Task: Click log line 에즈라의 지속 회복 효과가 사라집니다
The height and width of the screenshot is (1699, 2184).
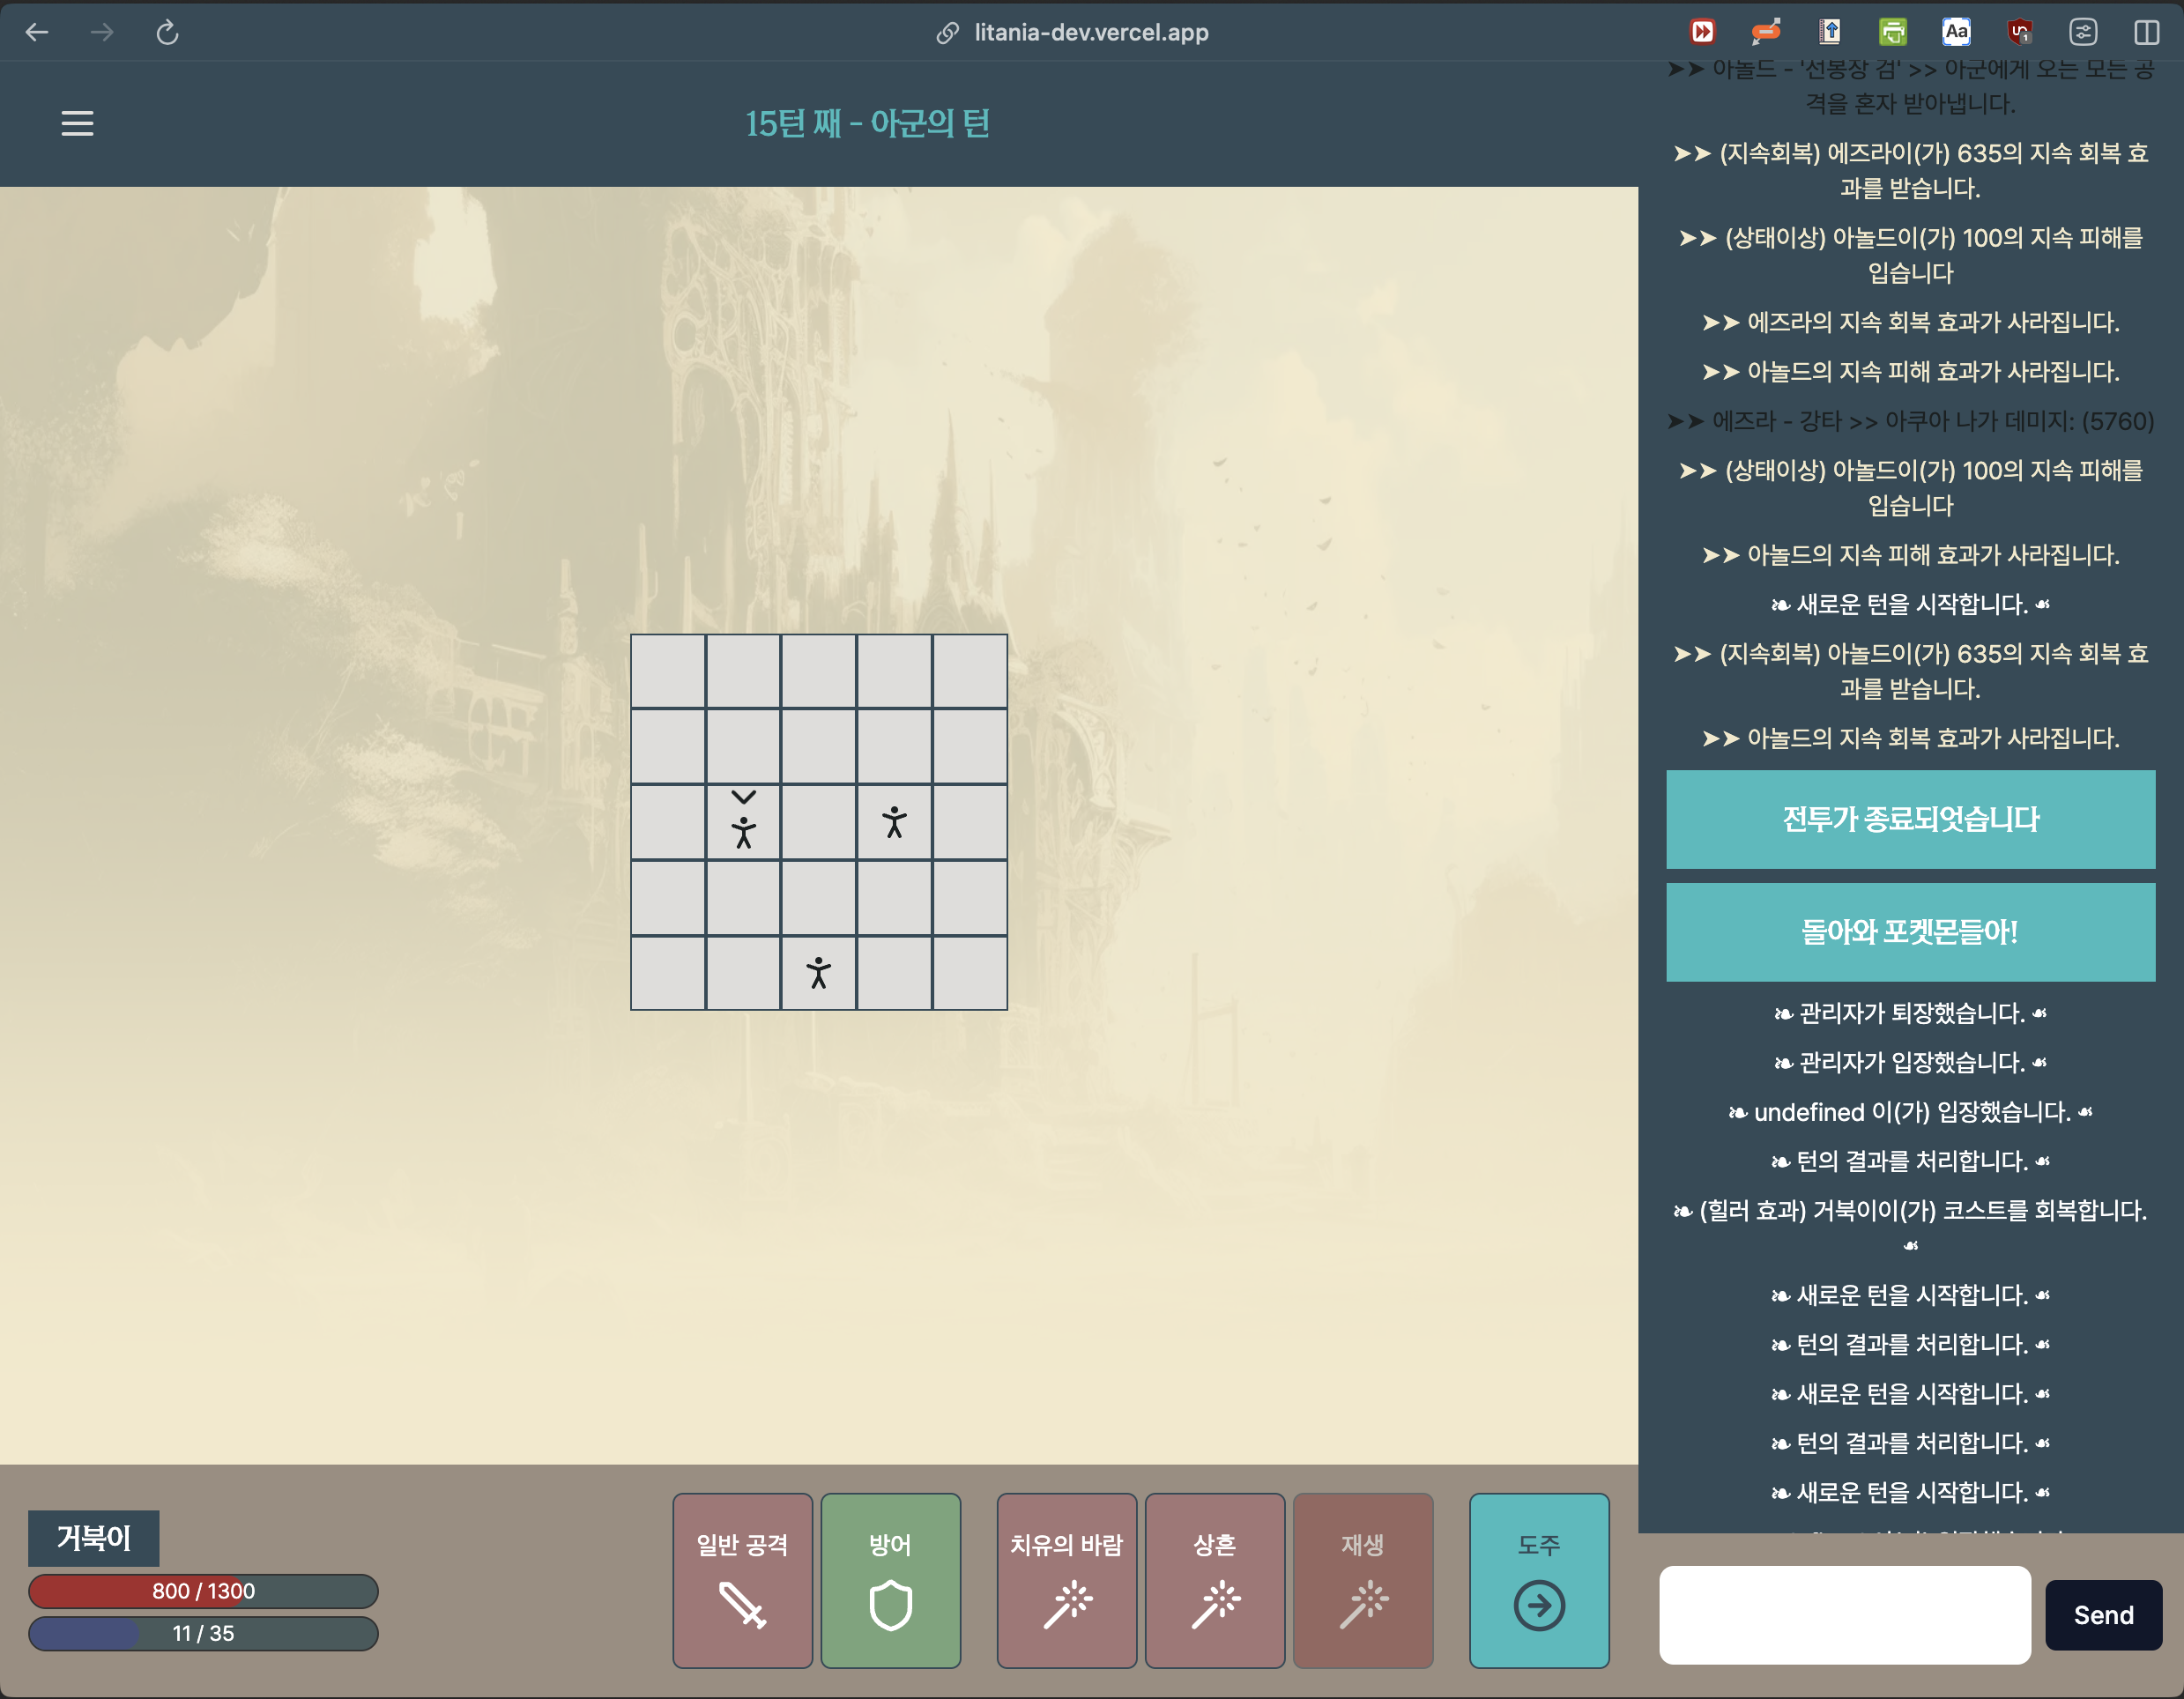Action: tap(1910, 322)
